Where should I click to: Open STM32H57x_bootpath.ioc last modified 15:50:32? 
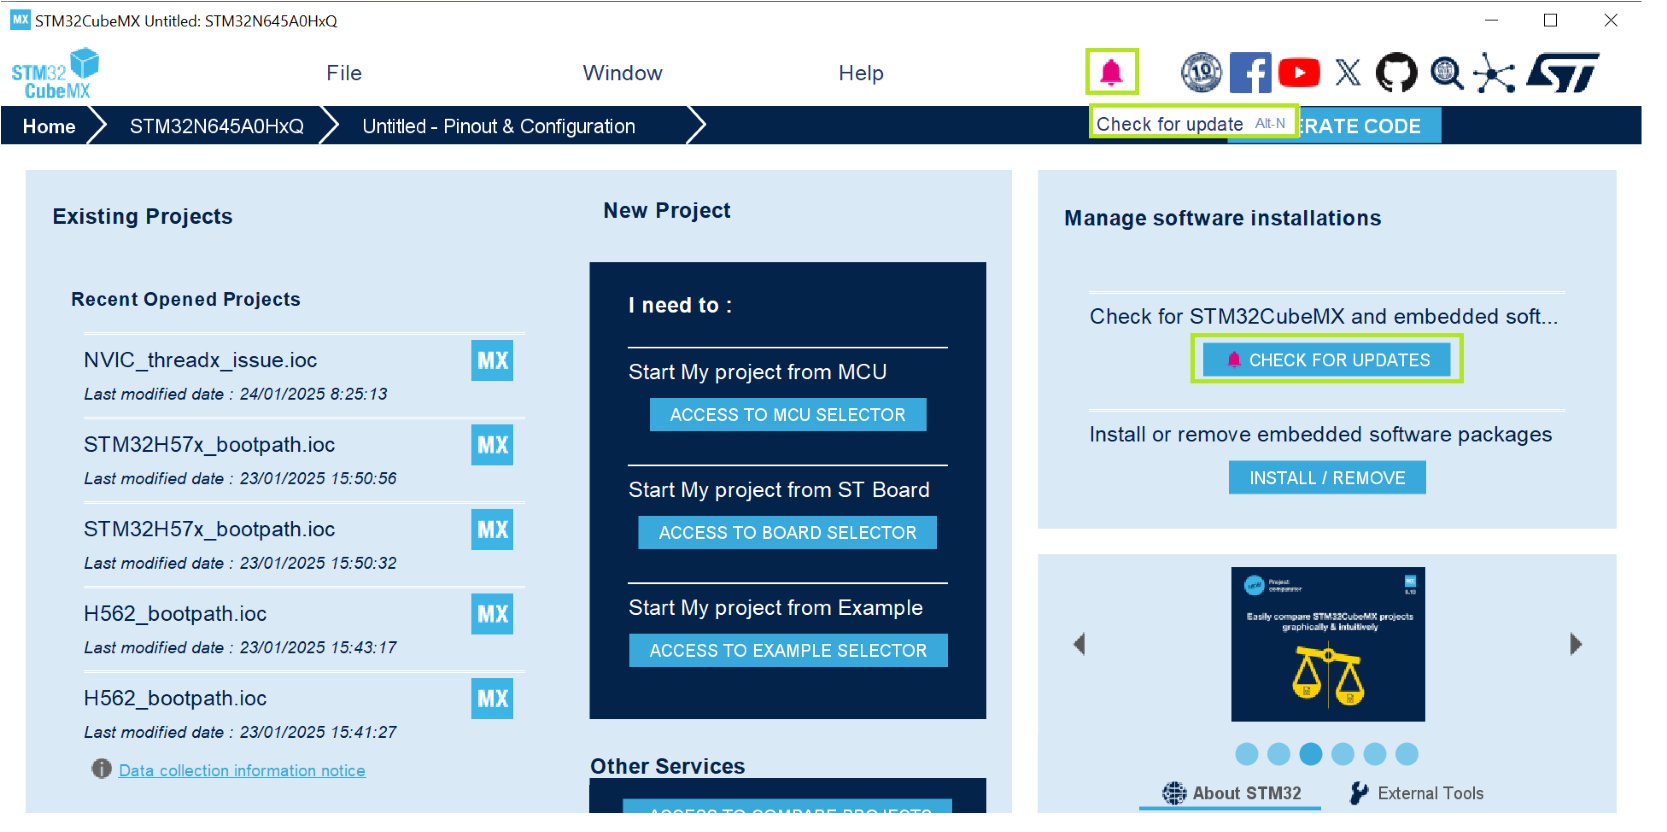pos(209,529)
